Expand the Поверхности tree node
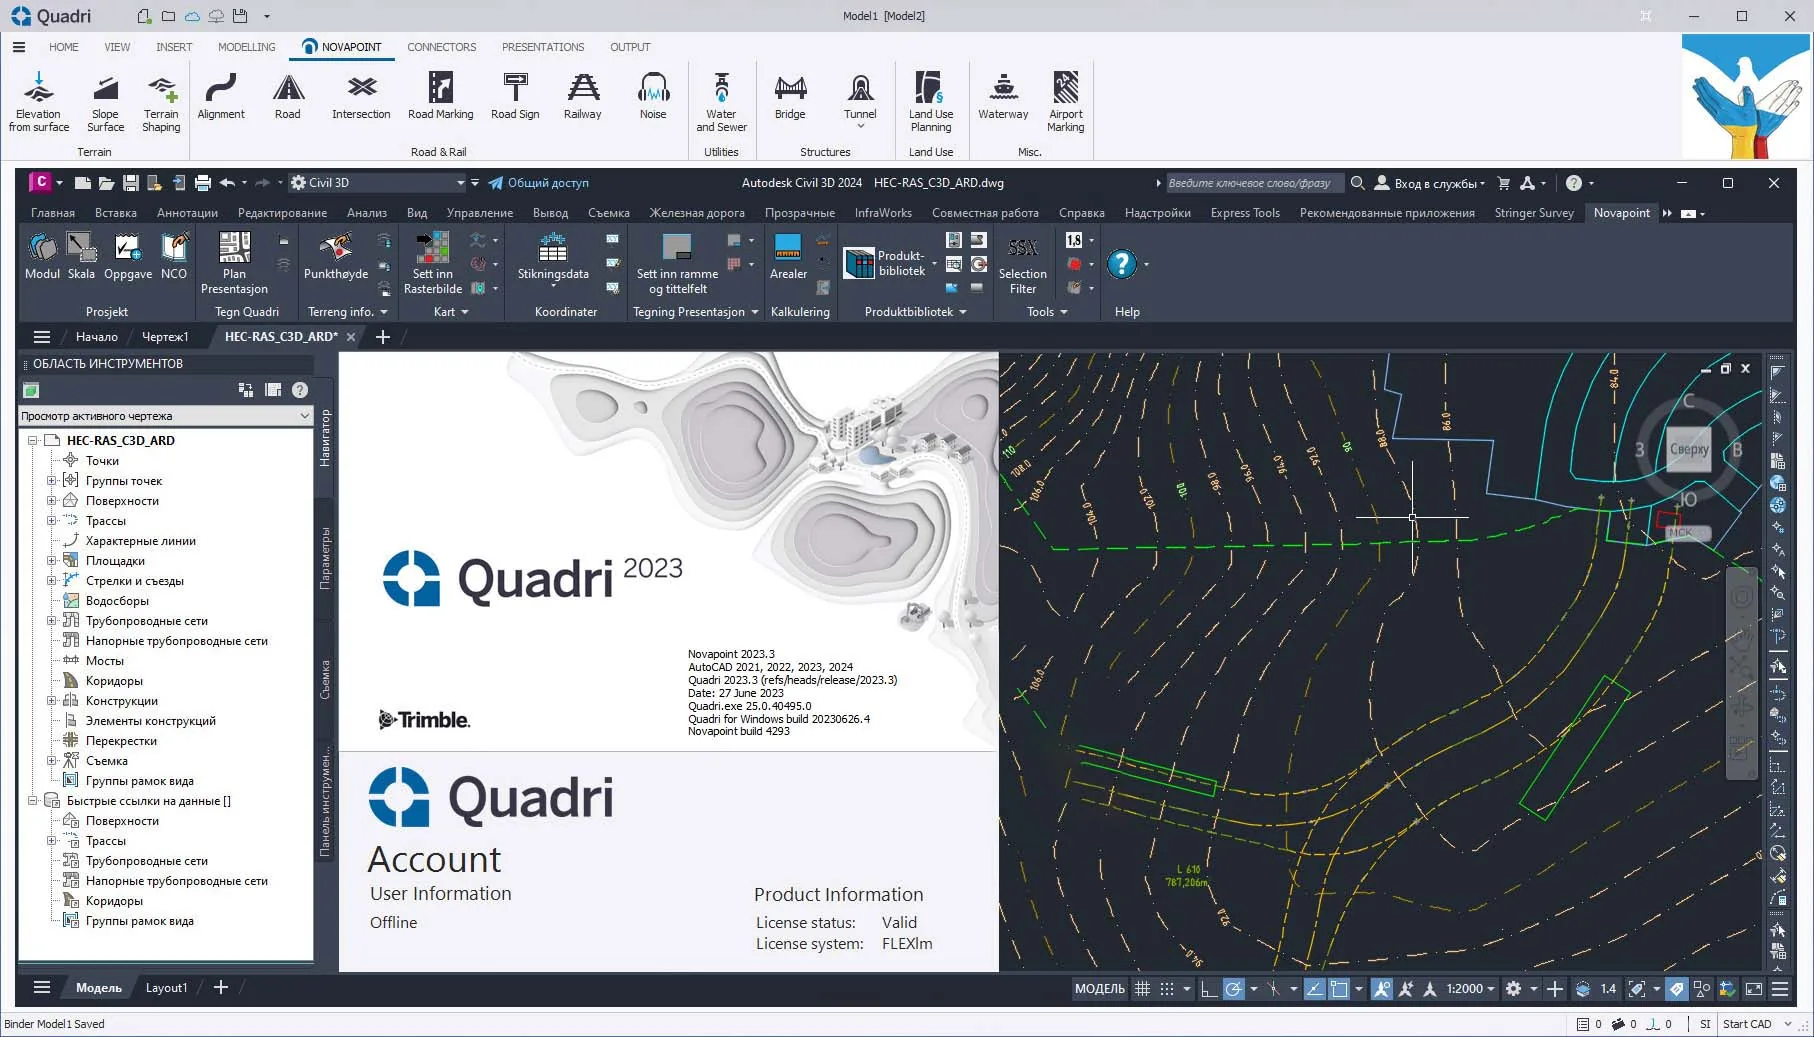Screen dimensions: 1814x1037 pos(52,501)
